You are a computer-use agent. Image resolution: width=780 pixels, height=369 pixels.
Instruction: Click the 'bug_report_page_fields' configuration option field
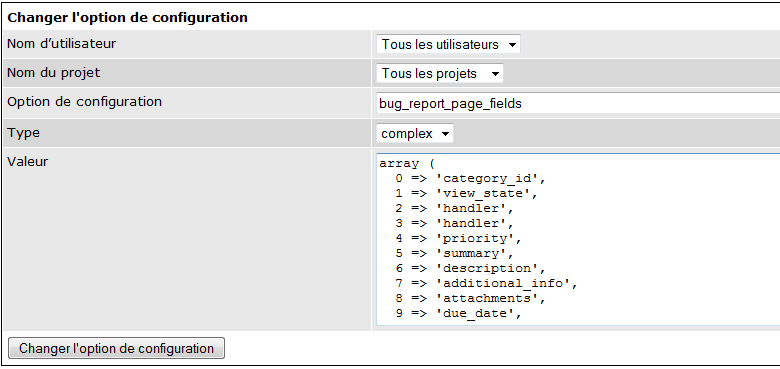click(x=578, y=103)
